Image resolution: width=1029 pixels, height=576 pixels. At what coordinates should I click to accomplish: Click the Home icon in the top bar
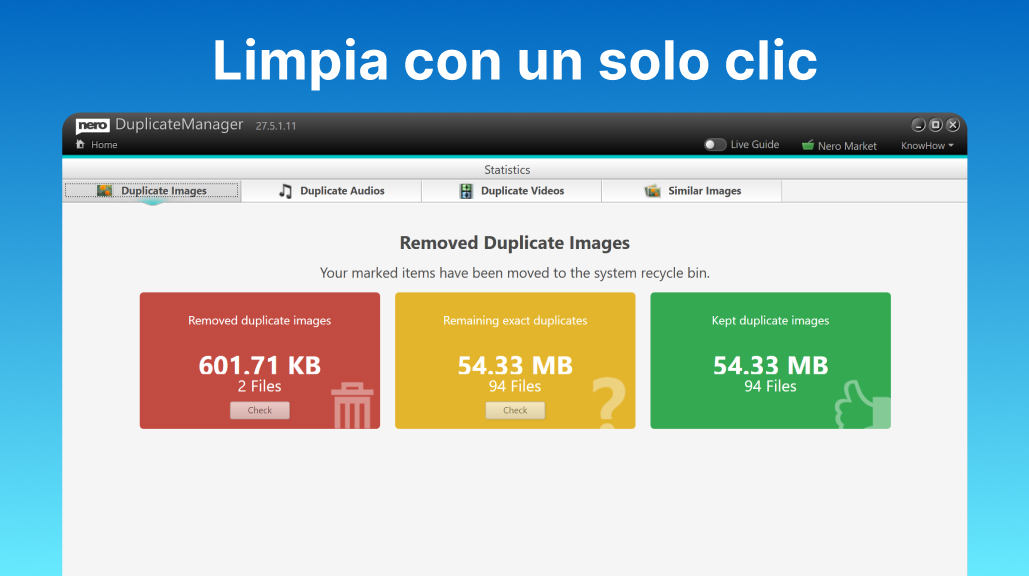tap(78, 144)
